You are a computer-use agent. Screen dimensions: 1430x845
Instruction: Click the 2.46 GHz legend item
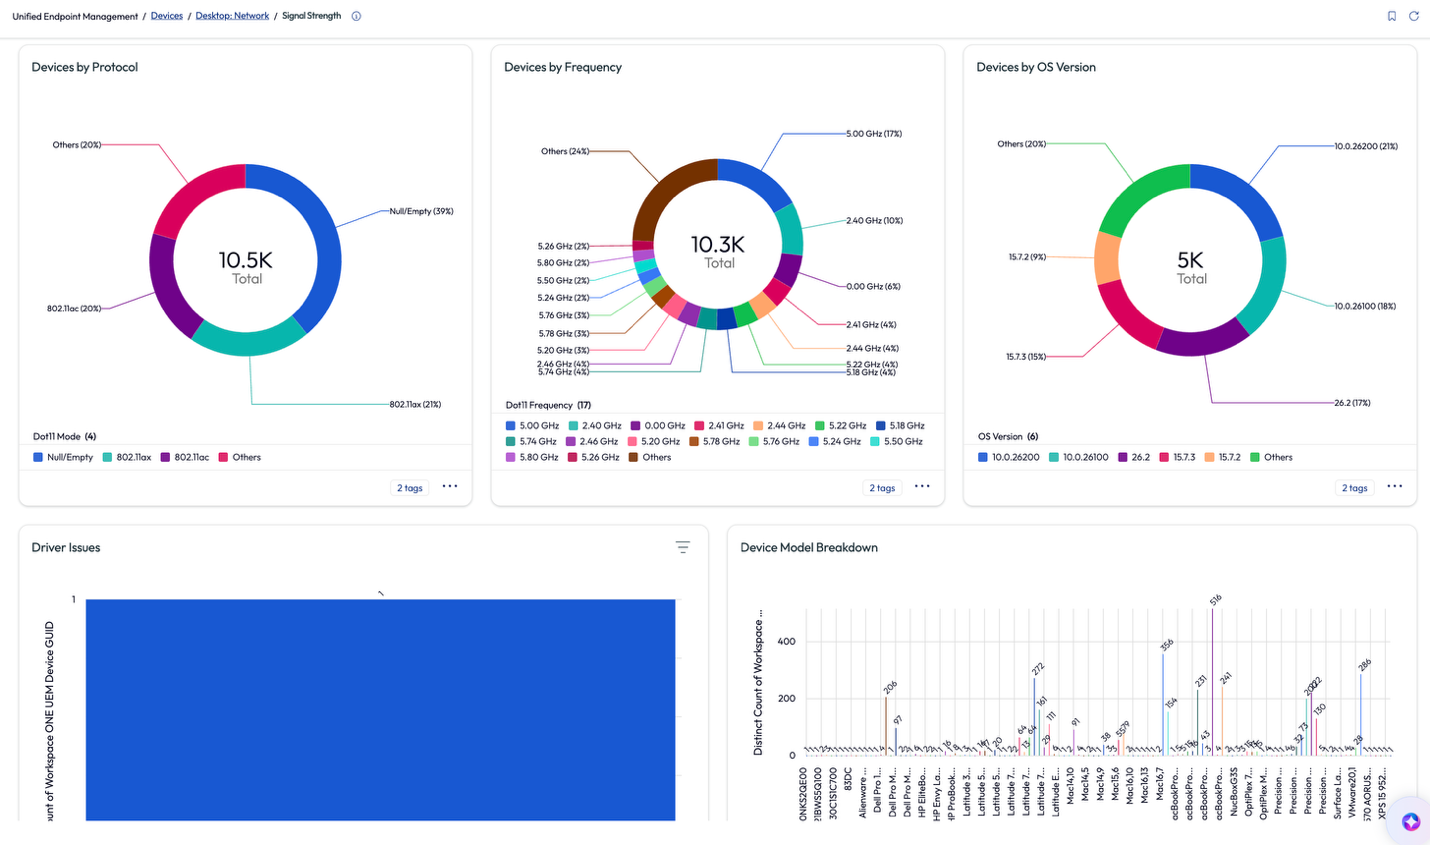(x=592, y=441)
